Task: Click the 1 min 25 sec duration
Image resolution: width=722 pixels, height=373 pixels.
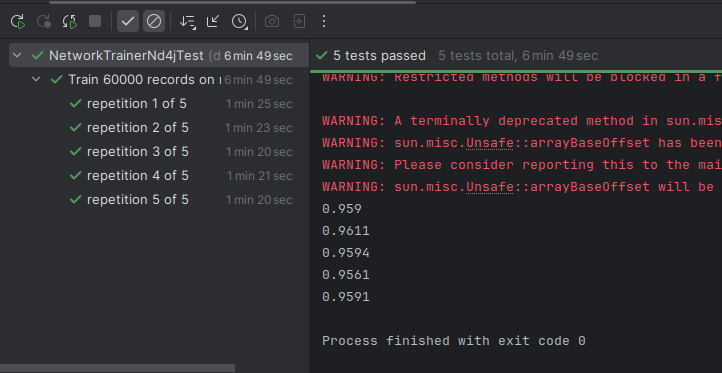Action: pyautogui.click(x=259, y=104)
